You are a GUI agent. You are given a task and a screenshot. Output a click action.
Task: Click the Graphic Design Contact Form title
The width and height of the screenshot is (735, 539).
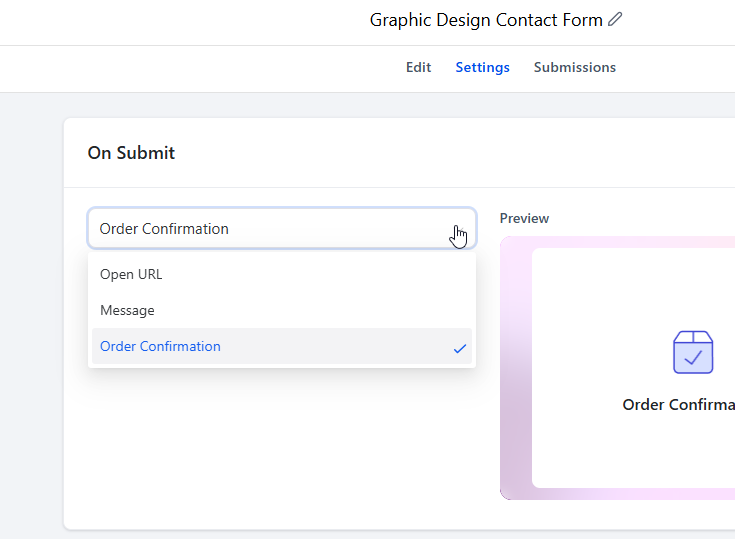(486, 20)
